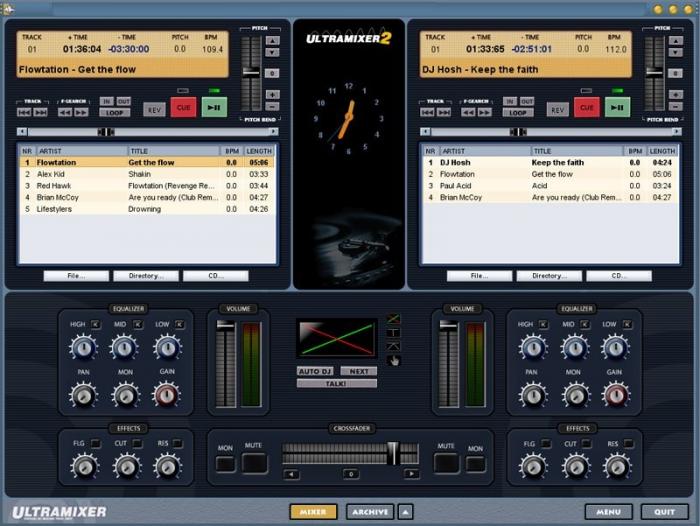Set loop IN point on right deck
700x526 pixels.
510,101
